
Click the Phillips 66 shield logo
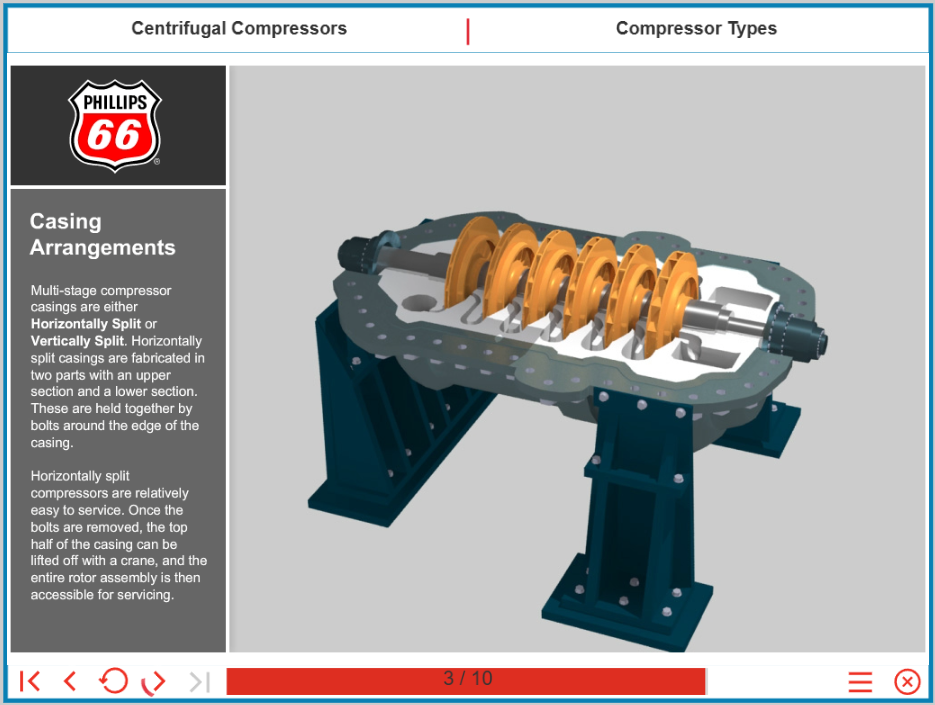[115, 126]
